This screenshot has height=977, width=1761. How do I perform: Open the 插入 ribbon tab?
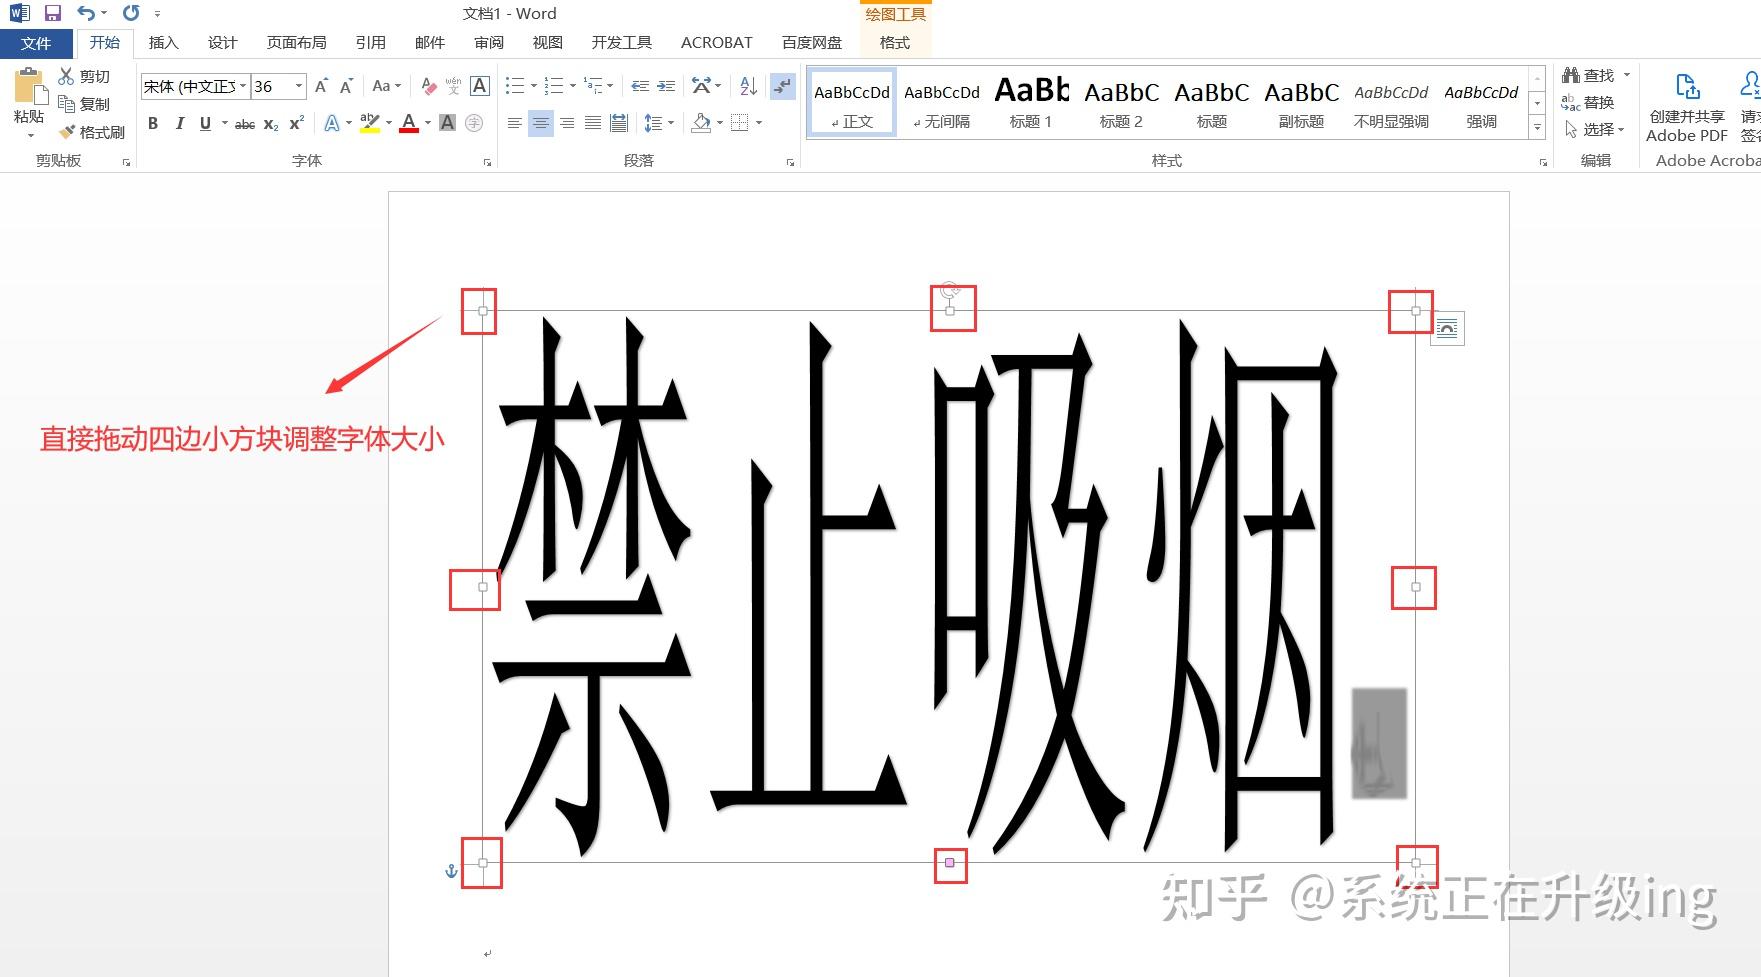(x=163, y=42)
